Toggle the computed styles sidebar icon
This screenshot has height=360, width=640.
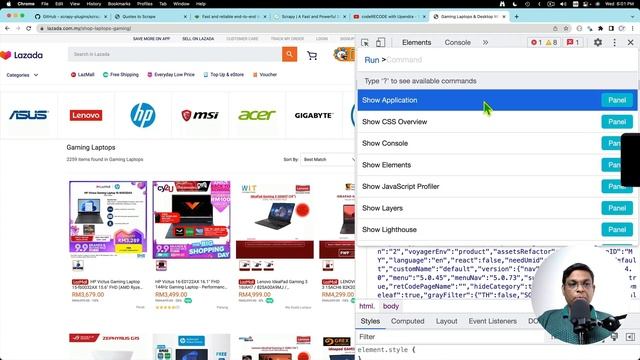point(630,337)
